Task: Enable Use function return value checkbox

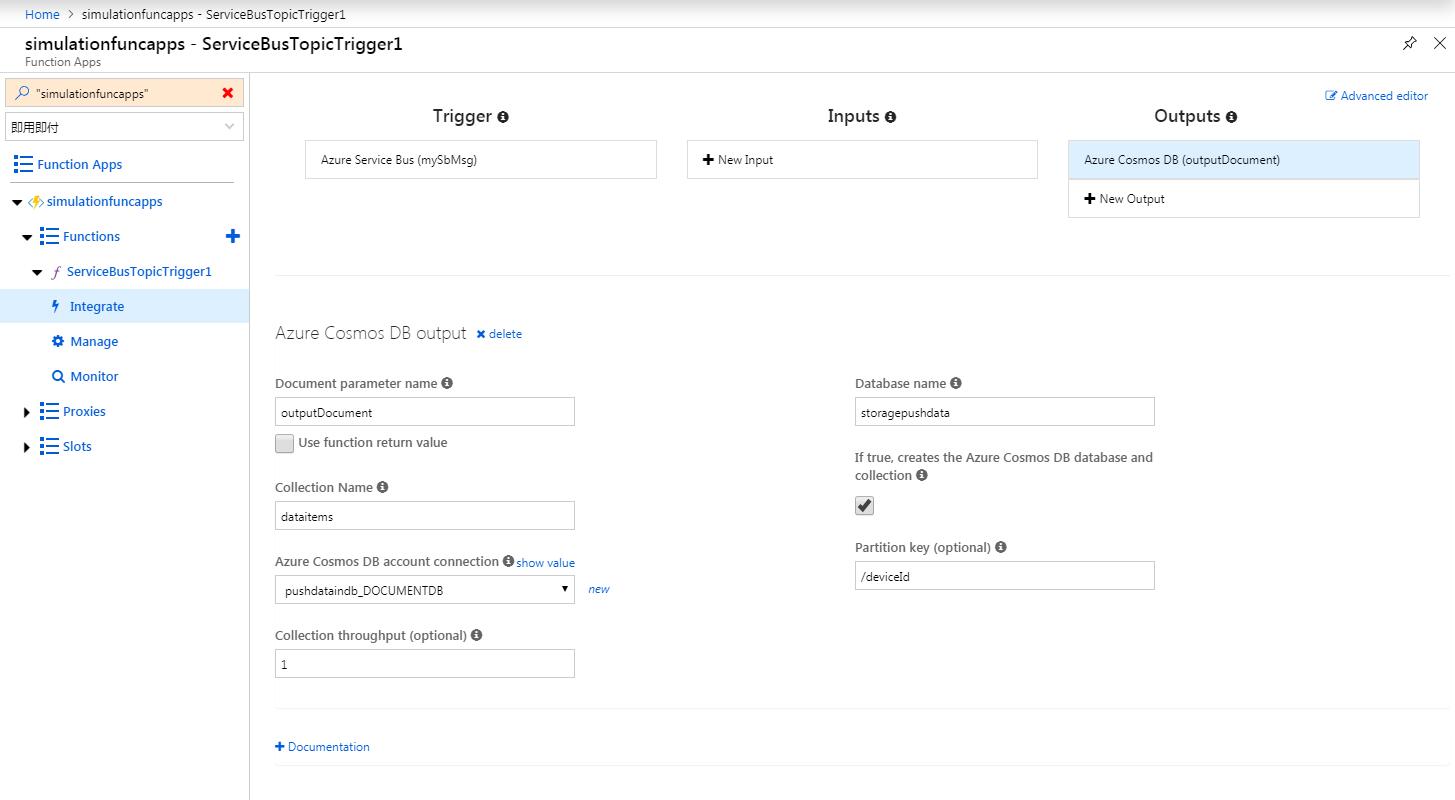Action: click(x=285, y=443)
